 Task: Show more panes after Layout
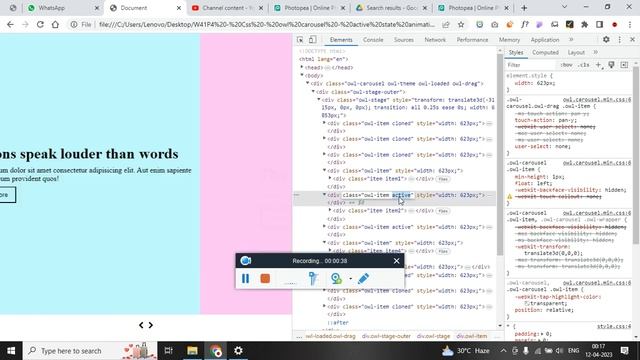click(x=596, y=52)
